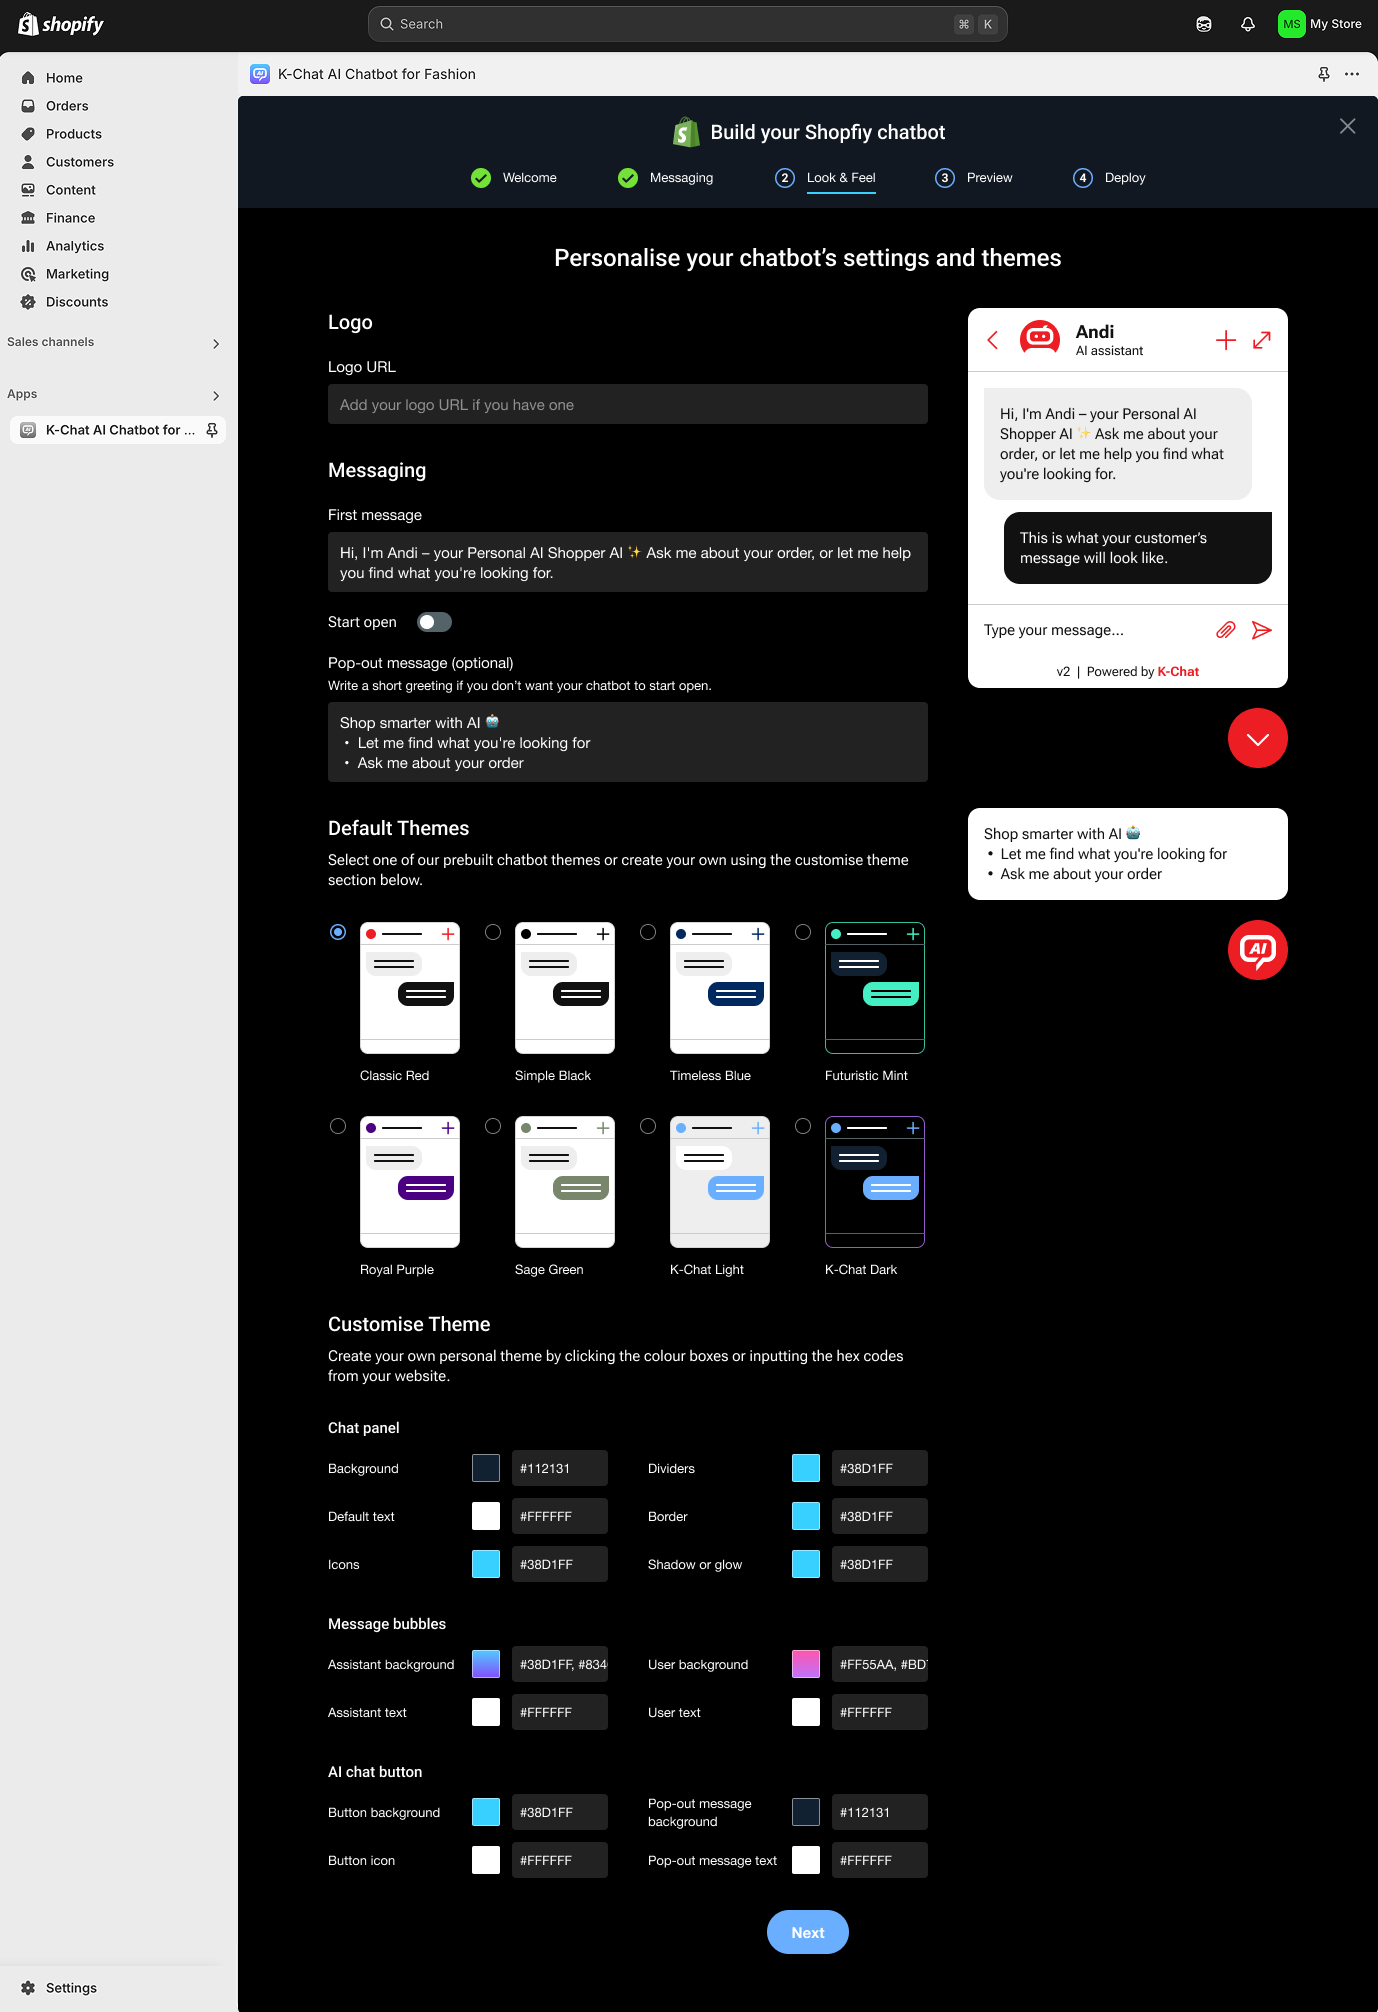The height and width of the screenshot is (2012, 1378).
Task: Go to Preview step
Action: pos(974,178)
